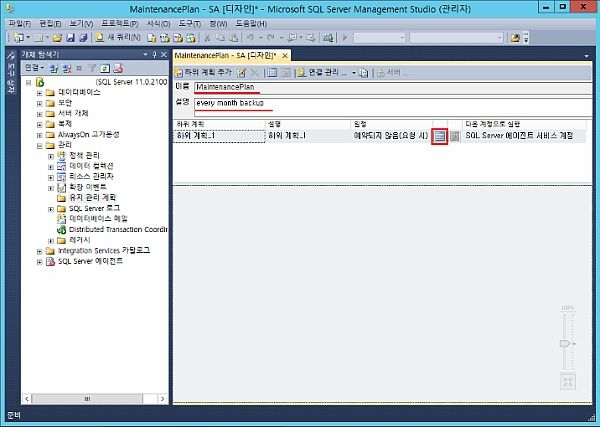
Task: Click the Refresh icon in Object Explorer
Action: point(104,68)
